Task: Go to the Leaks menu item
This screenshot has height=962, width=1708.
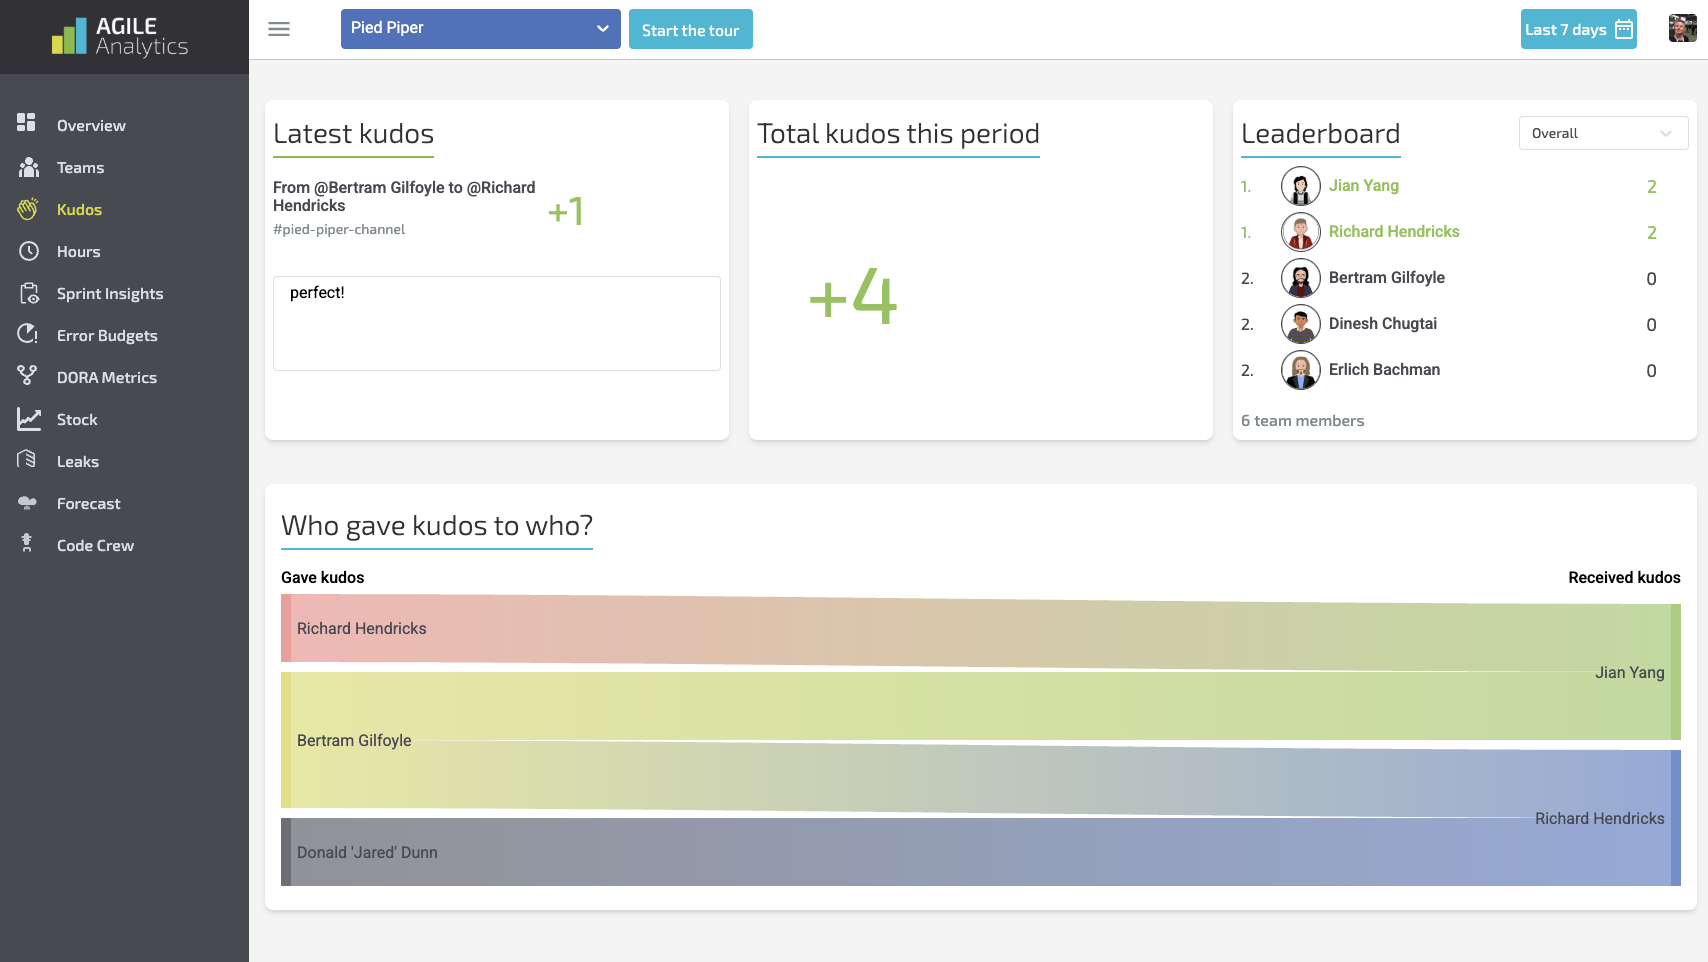Action: click(78, 462)
